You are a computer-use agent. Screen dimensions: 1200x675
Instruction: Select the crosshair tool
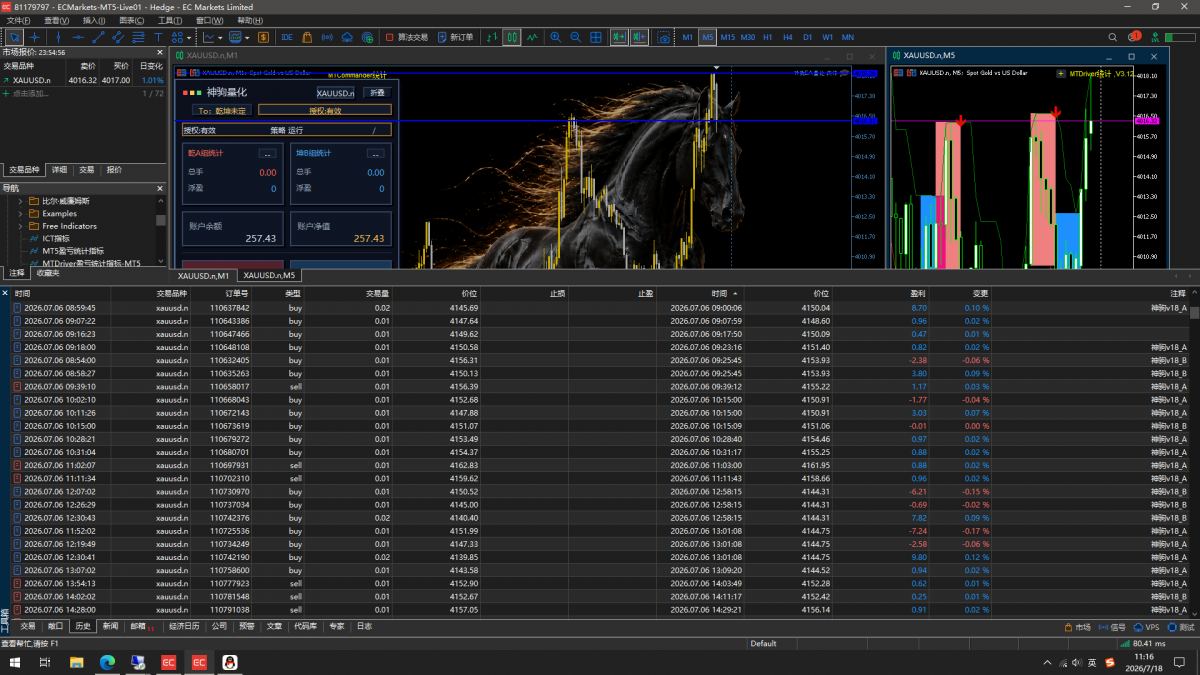(36, 37)
